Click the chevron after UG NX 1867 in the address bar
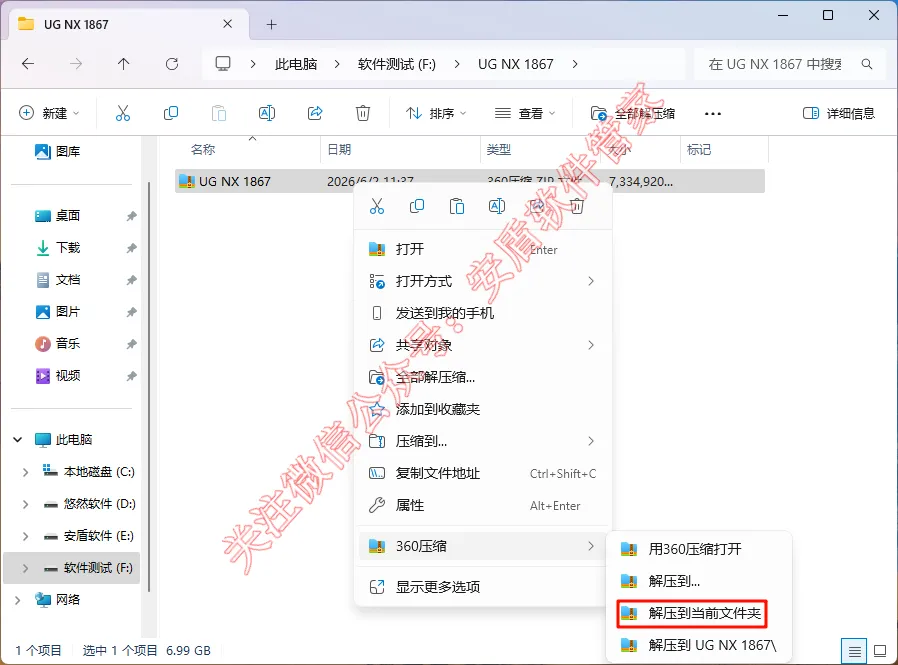The image size is (898, 665). [575, 64]
